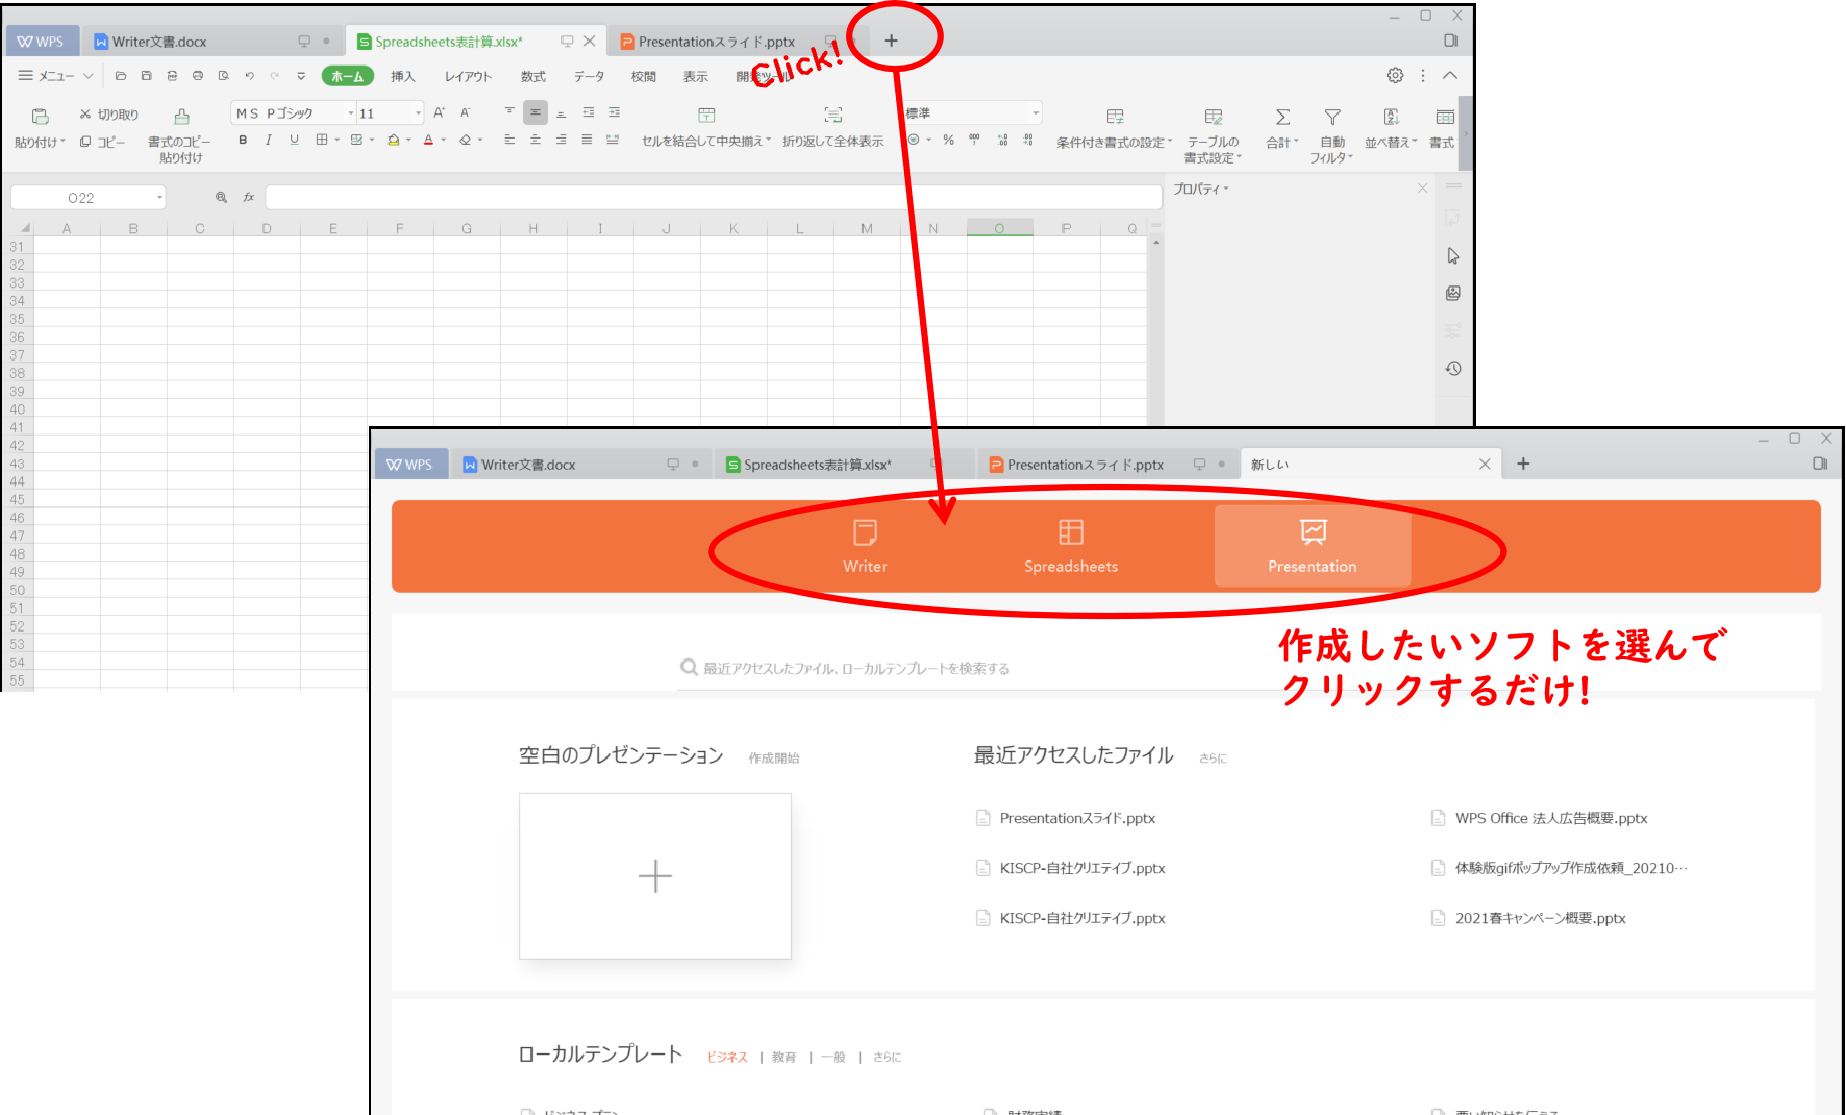Toggle middle vertical alignment button
The width and height of the screenshot is (1846, 1115).
pos(536,113)
